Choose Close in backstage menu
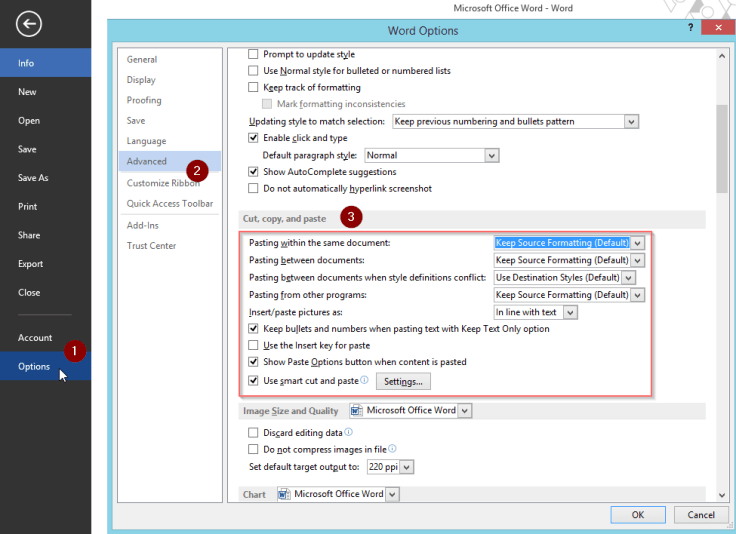The height and width of the screenshot is (534, 736). coord(46,292)
